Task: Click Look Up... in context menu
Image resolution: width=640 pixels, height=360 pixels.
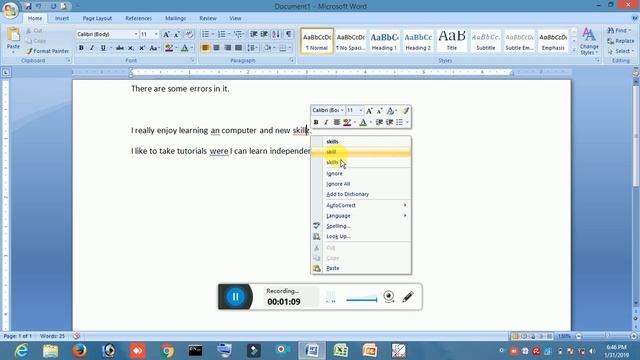Action: [361, 236]
